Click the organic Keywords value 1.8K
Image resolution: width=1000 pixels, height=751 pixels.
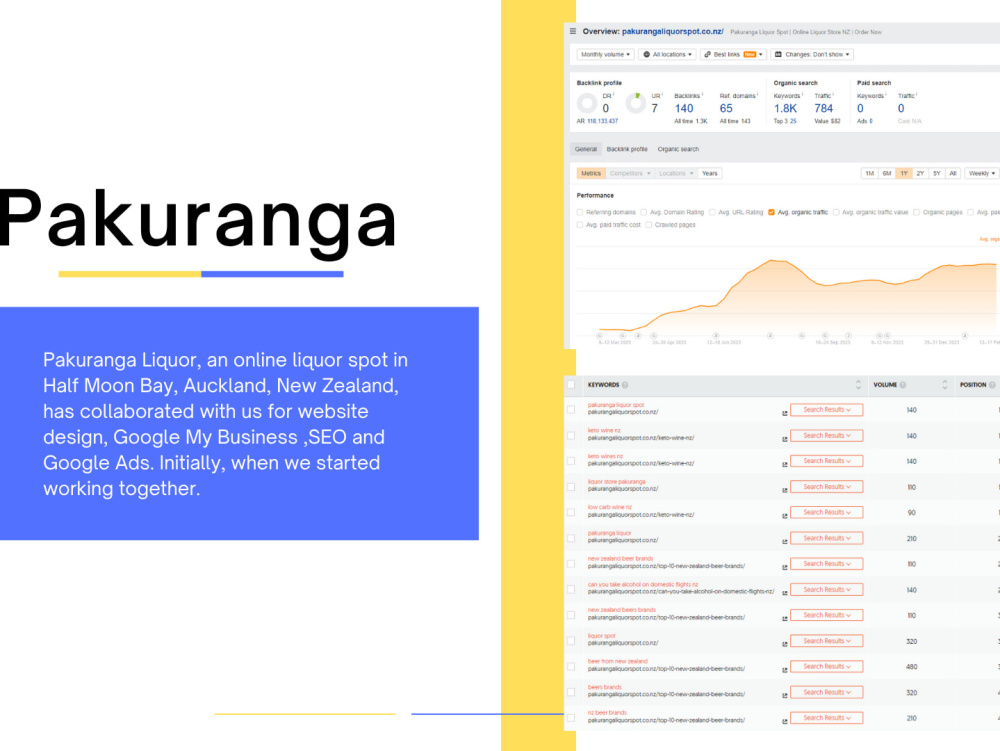[785, 108]
